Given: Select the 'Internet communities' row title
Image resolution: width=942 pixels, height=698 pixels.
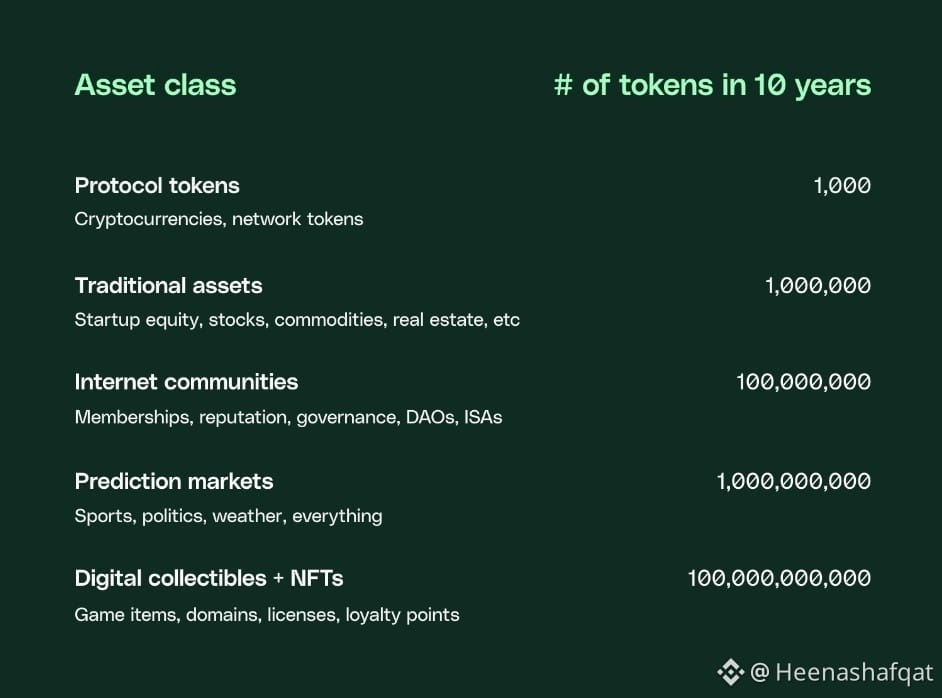Looking at the screenshot, I should point(186,382).
